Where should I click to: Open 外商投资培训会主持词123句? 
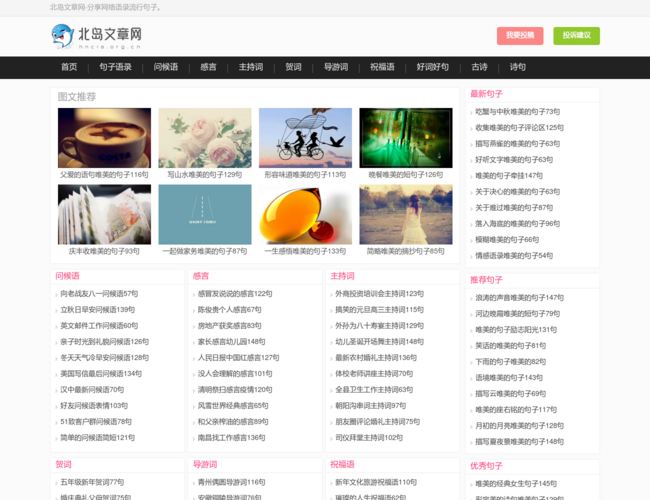click(x=379, y=294)
